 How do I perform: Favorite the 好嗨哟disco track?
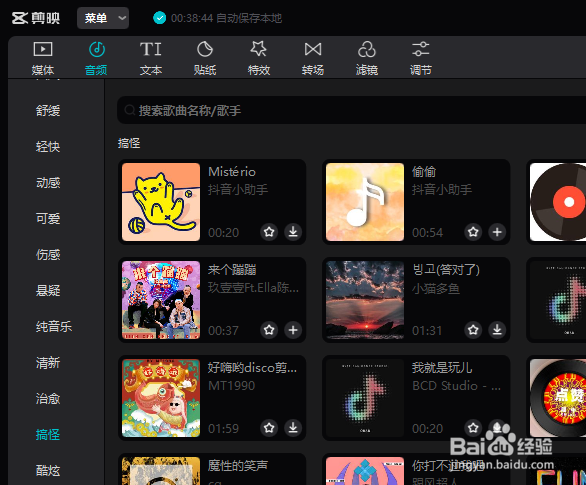click(x=269, y=428)
